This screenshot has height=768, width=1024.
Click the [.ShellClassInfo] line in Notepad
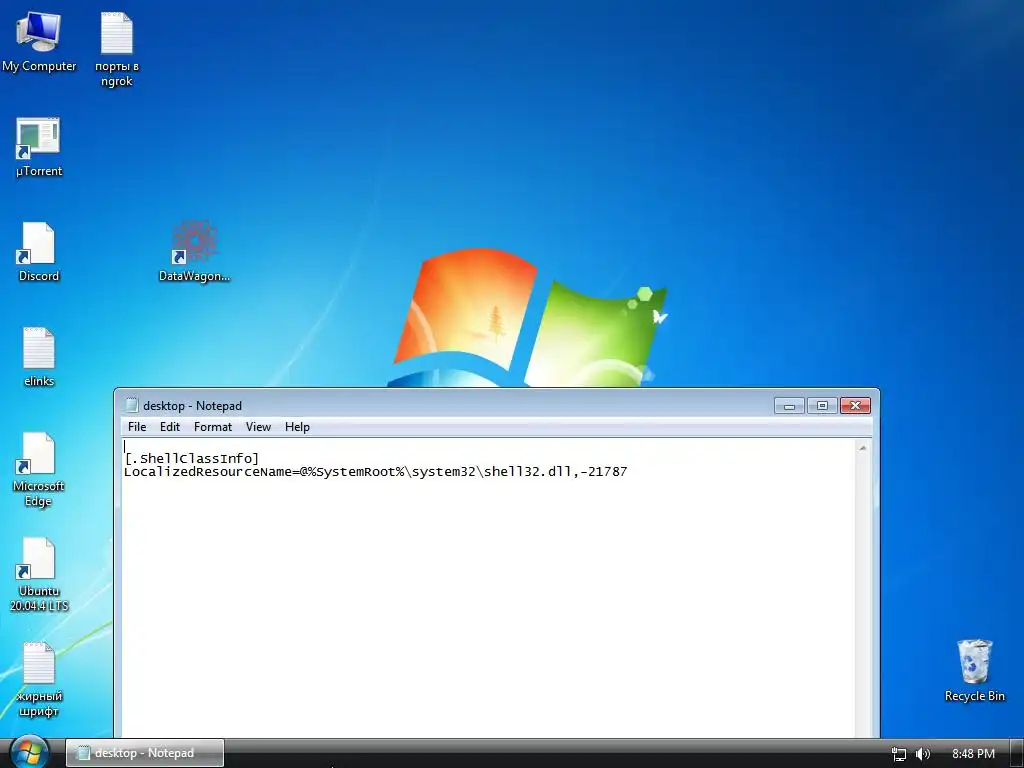192,458
